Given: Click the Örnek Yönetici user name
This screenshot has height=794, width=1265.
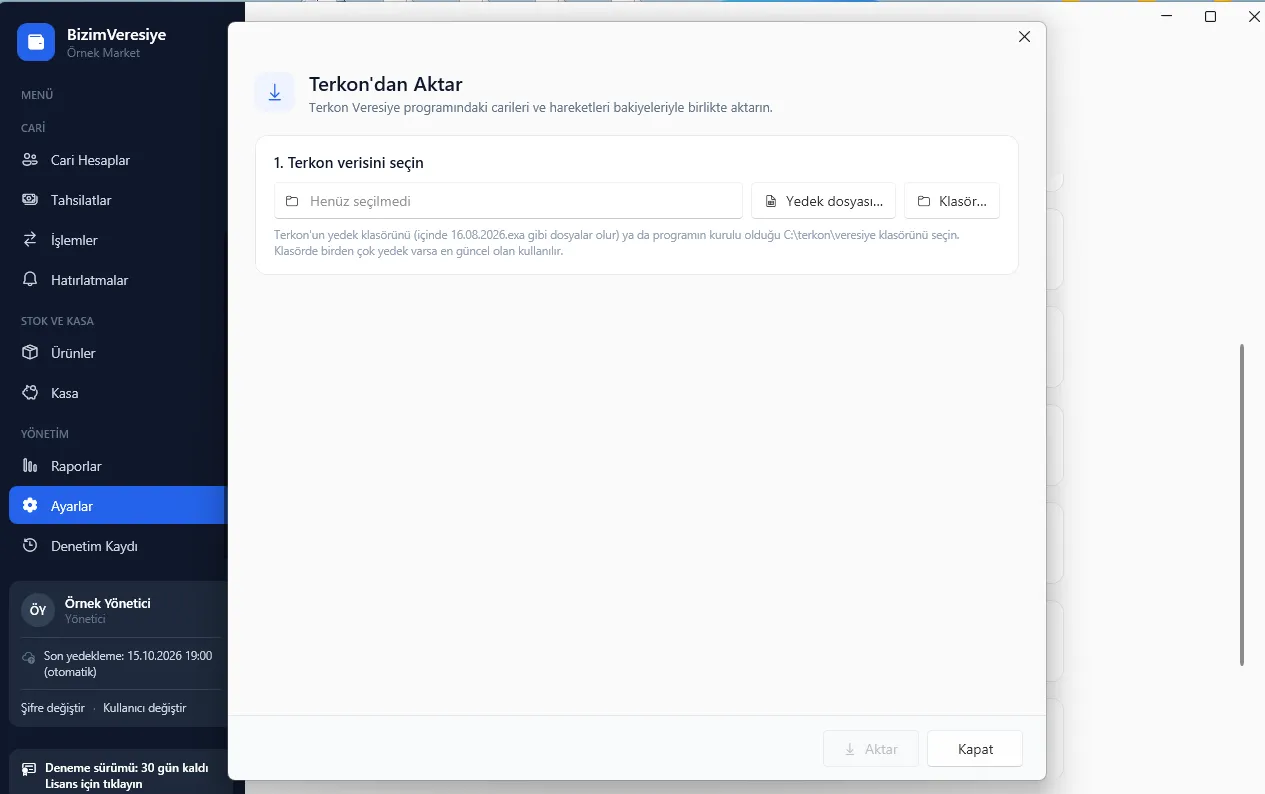Looking at the screenshot, I should pos(107,603).
